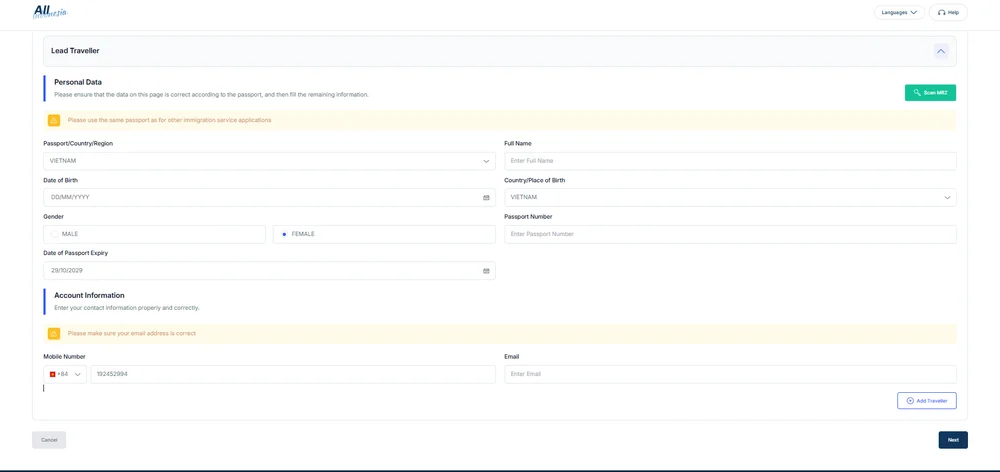Open the Languages menu

point(899,12)
